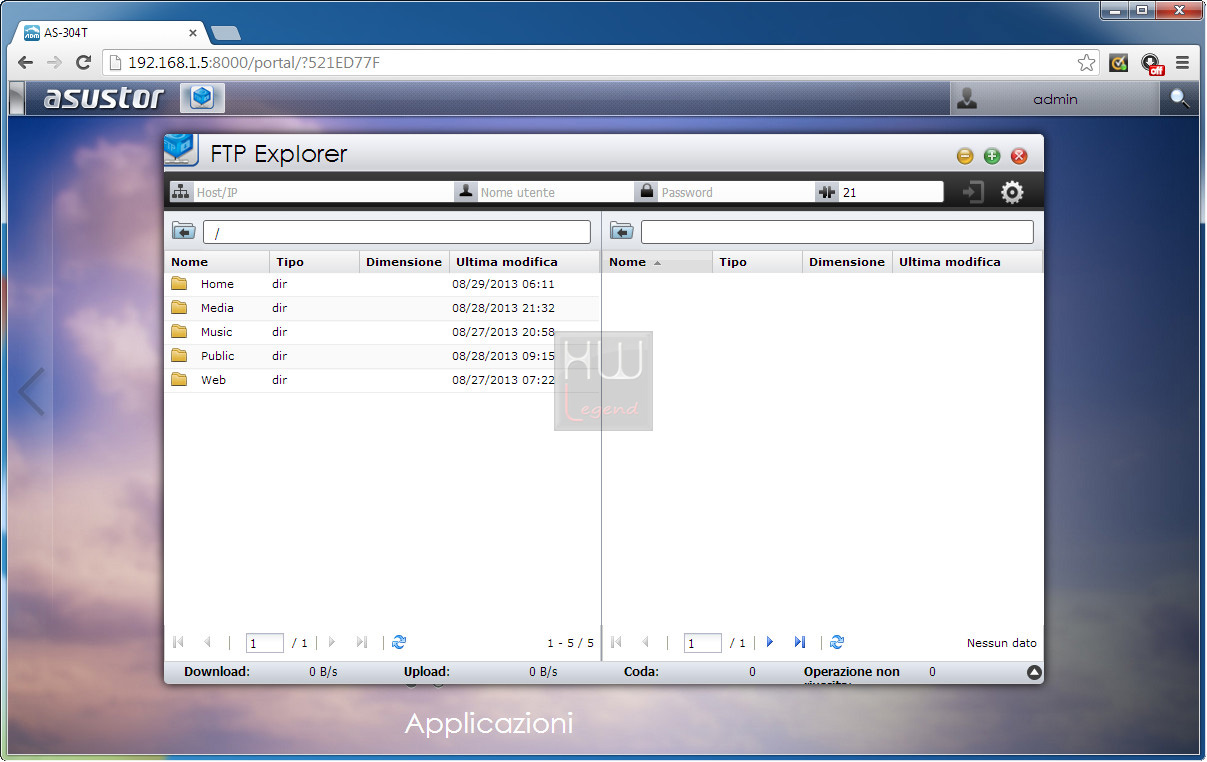Click the right pane path field

click(x=837, y=232)
